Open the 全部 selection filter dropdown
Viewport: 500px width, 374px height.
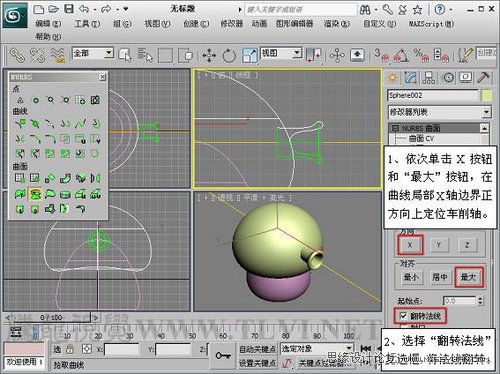coord(109,53)
